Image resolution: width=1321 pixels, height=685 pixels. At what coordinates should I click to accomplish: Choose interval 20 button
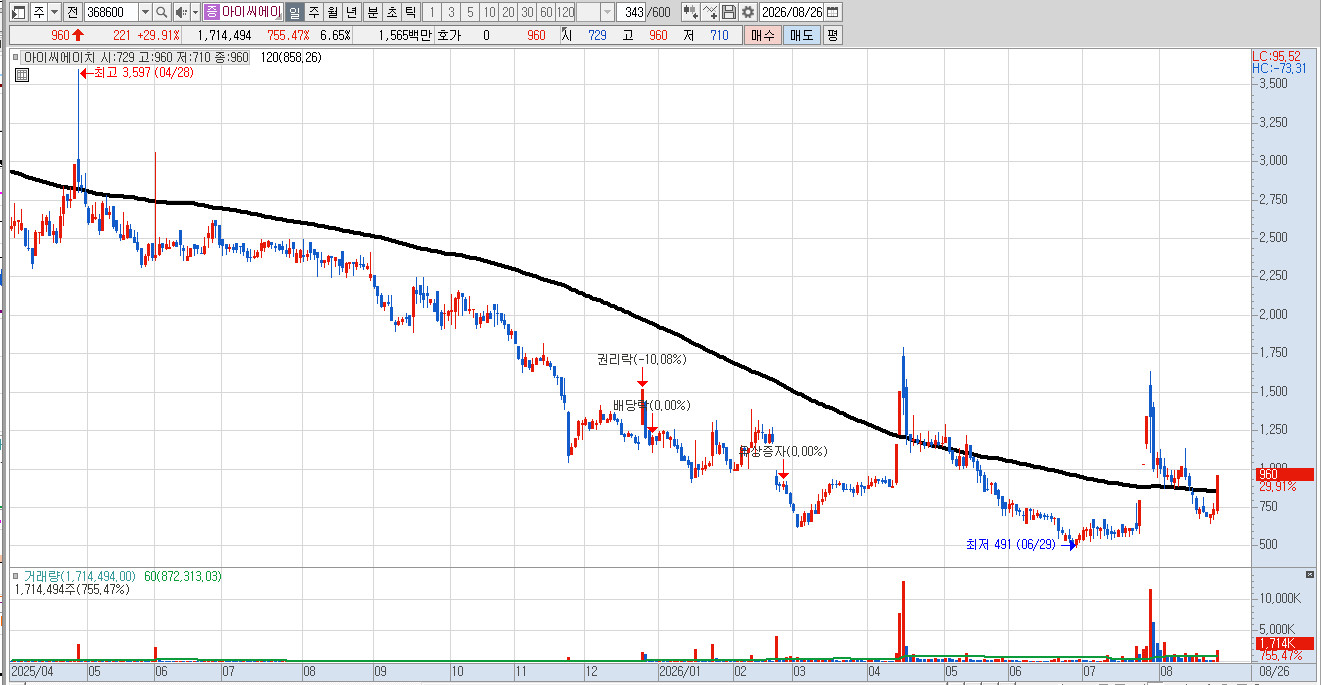tap(507, 12)
